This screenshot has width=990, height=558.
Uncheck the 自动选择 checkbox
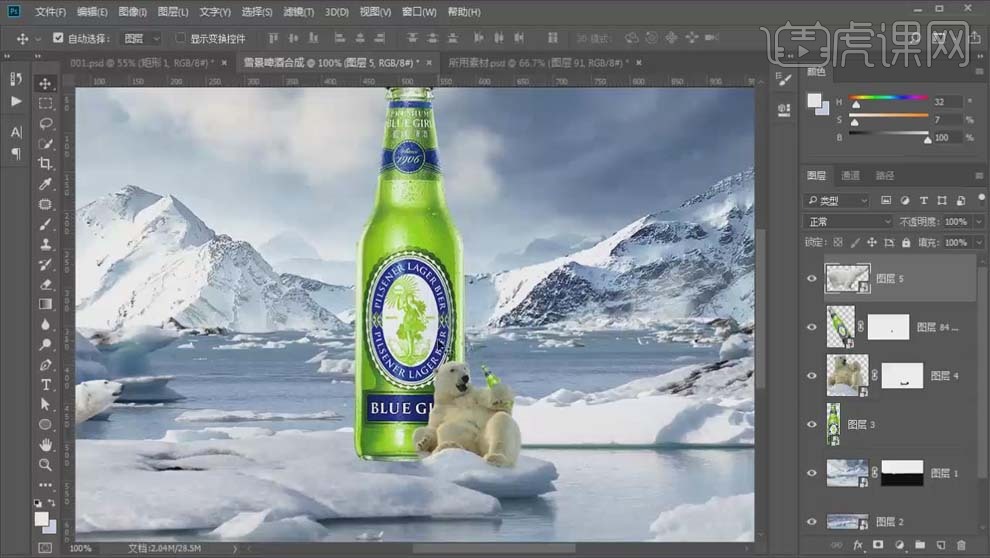click(57, 38)
